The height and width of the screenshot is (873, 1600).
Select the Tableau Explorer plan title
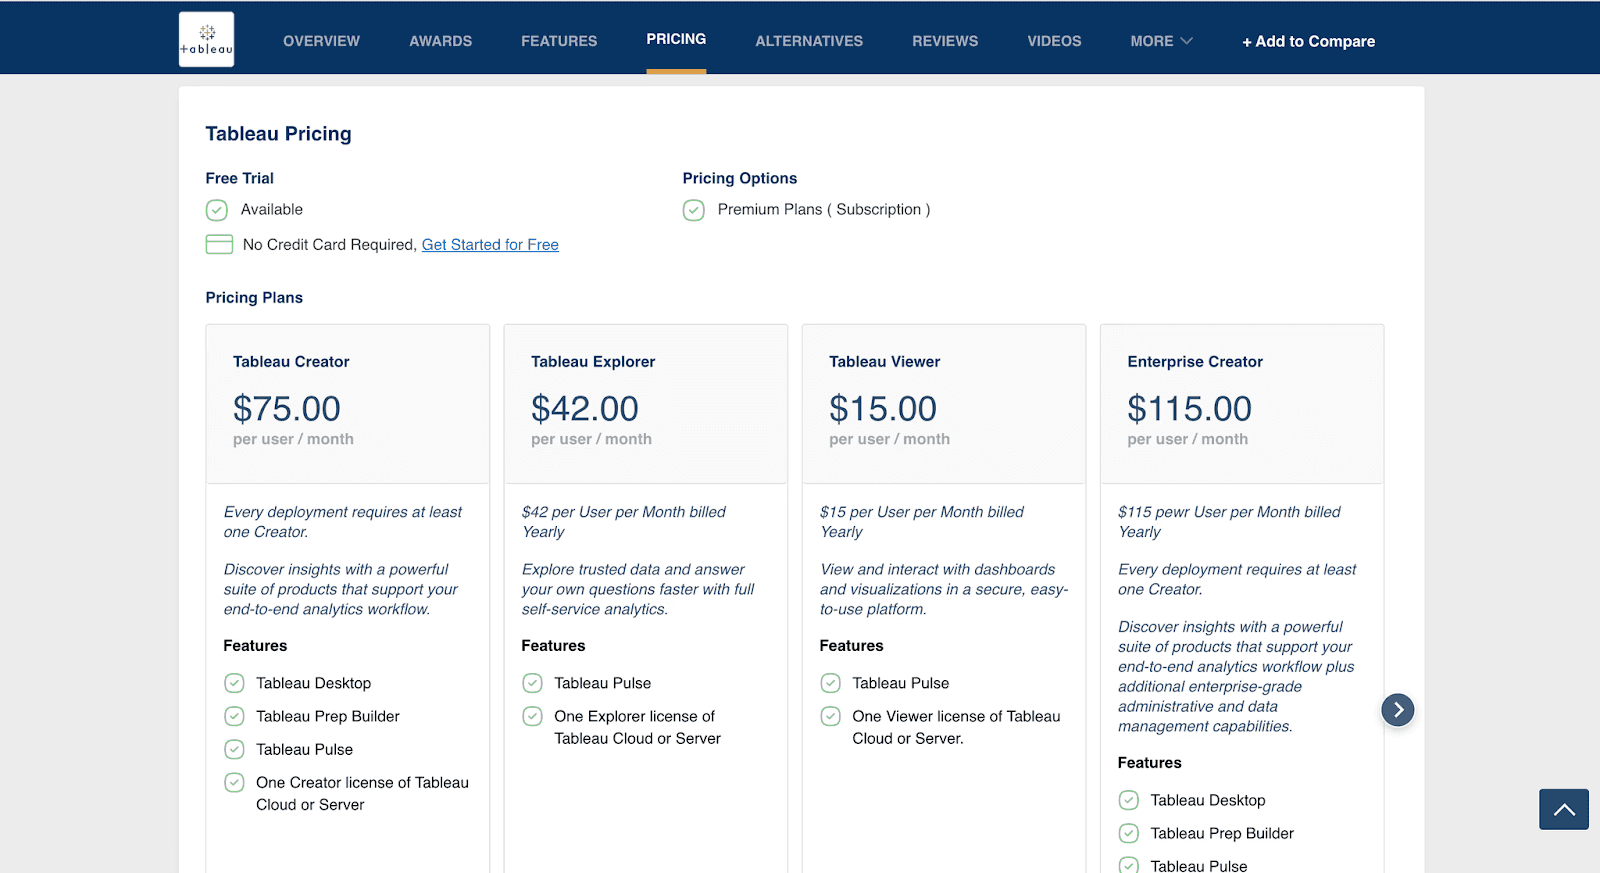(x=593, y=361)
